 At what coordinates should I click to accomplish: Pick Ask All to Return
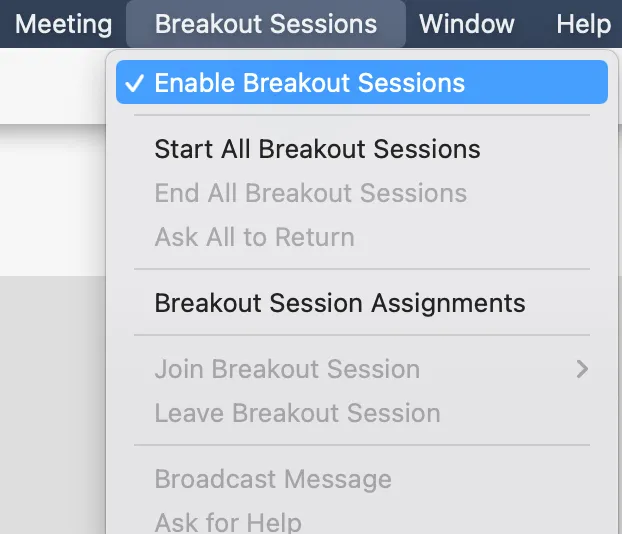(254, 237)
